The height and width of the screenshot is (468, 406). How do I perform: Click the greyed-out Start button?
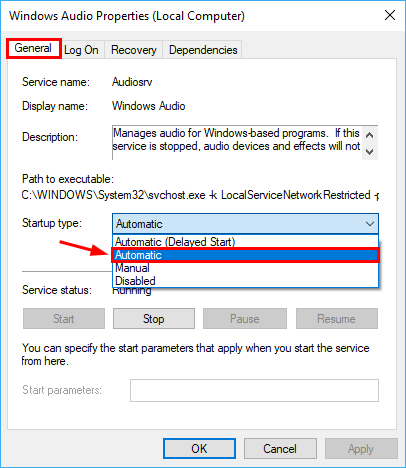pos(64,319)
